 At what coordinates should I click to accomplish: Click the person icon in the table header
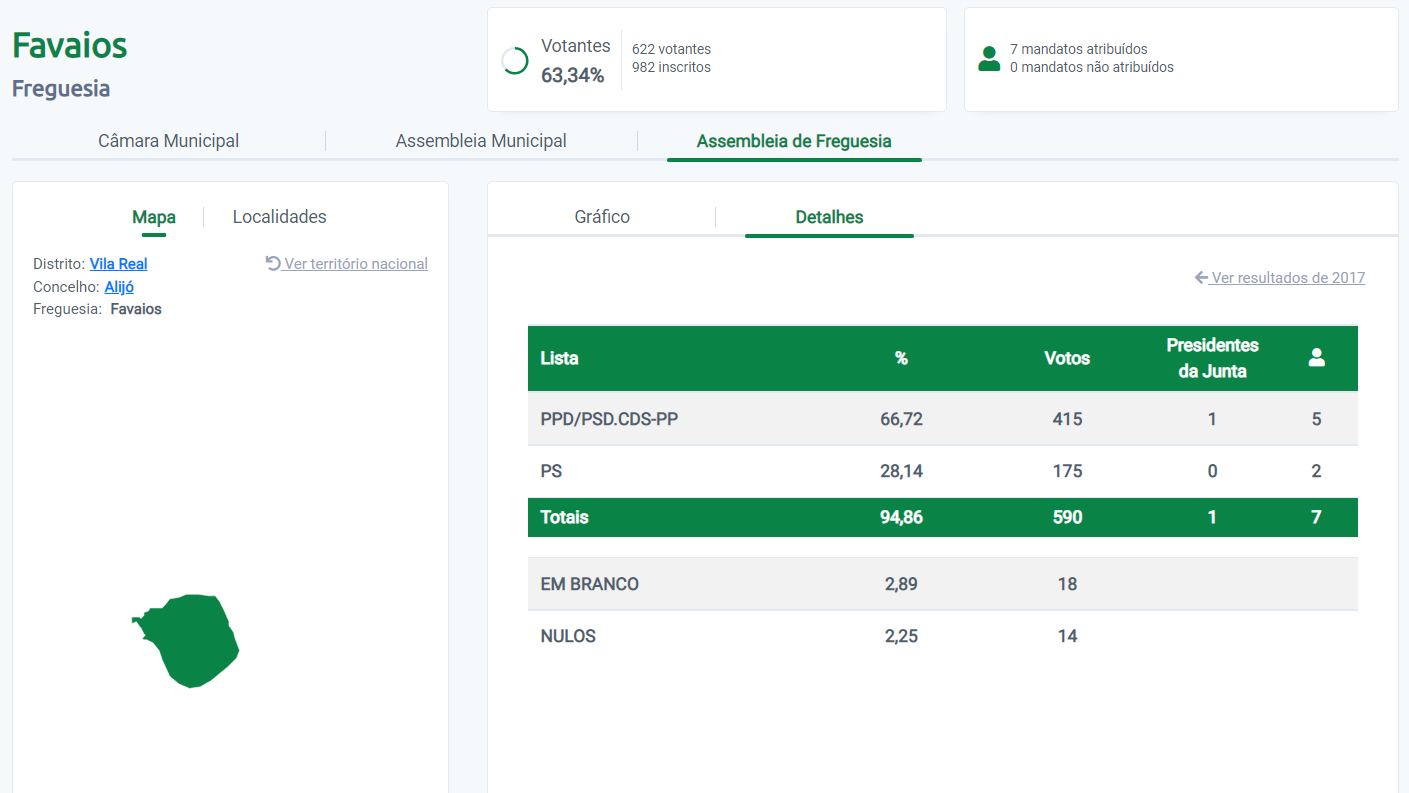1316,358
